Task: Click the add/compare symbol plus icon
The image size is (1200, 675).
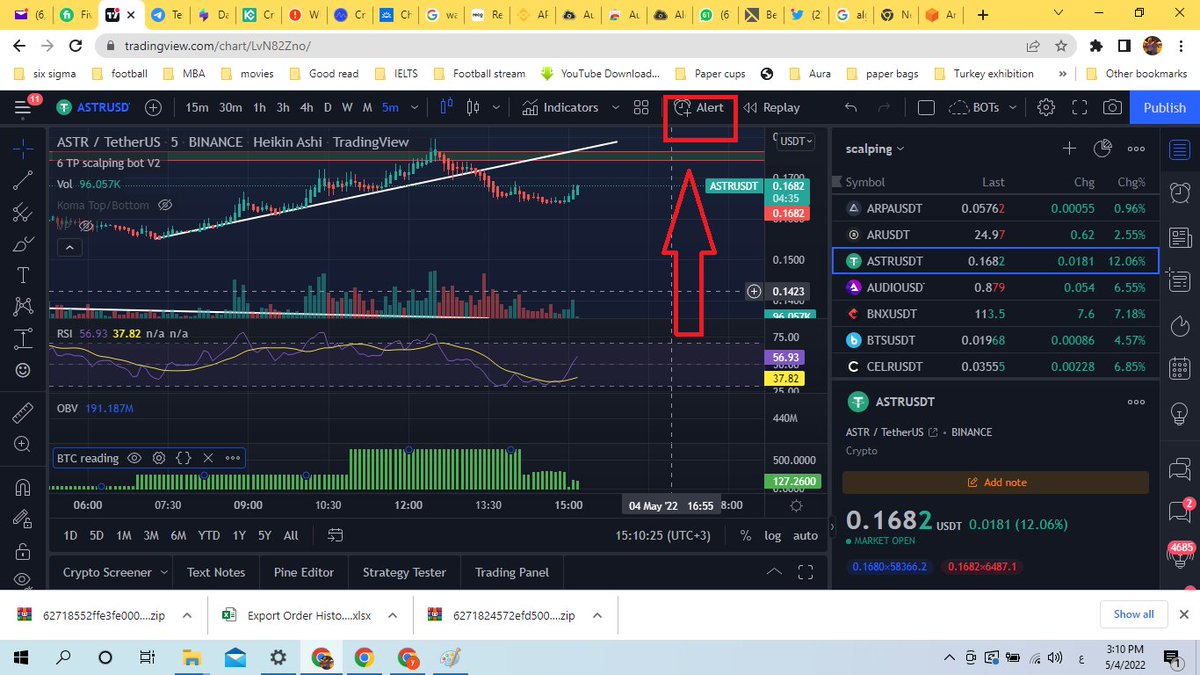Action: [x=153, y=107]
